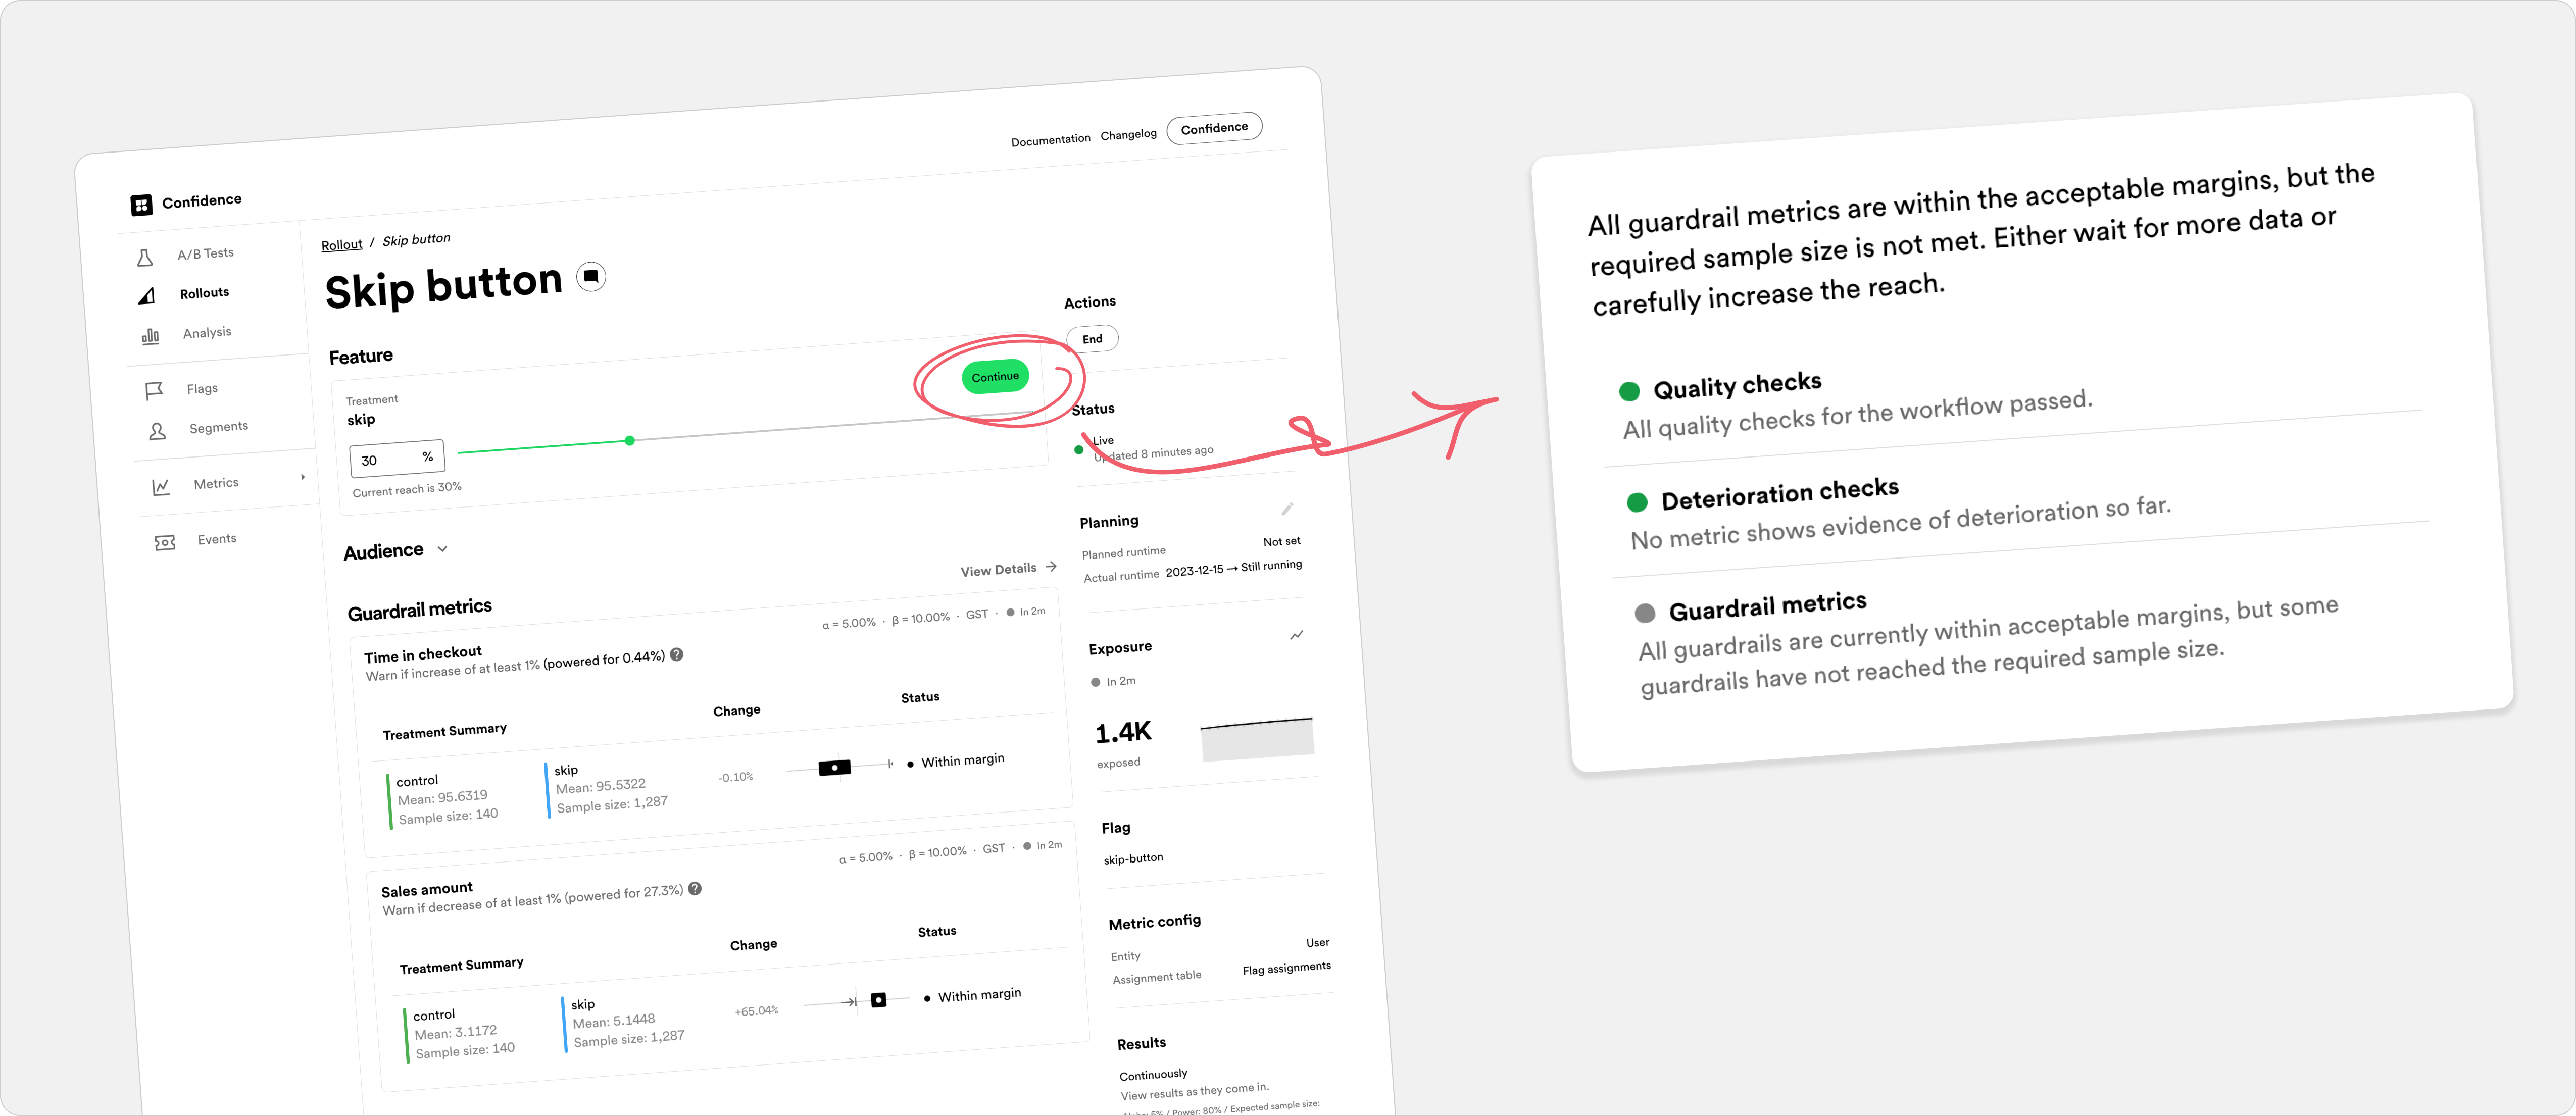This screenshot has height=1116, width=2576.
Task: Click help icon beside Sales amount
Action: pos(695,888)
